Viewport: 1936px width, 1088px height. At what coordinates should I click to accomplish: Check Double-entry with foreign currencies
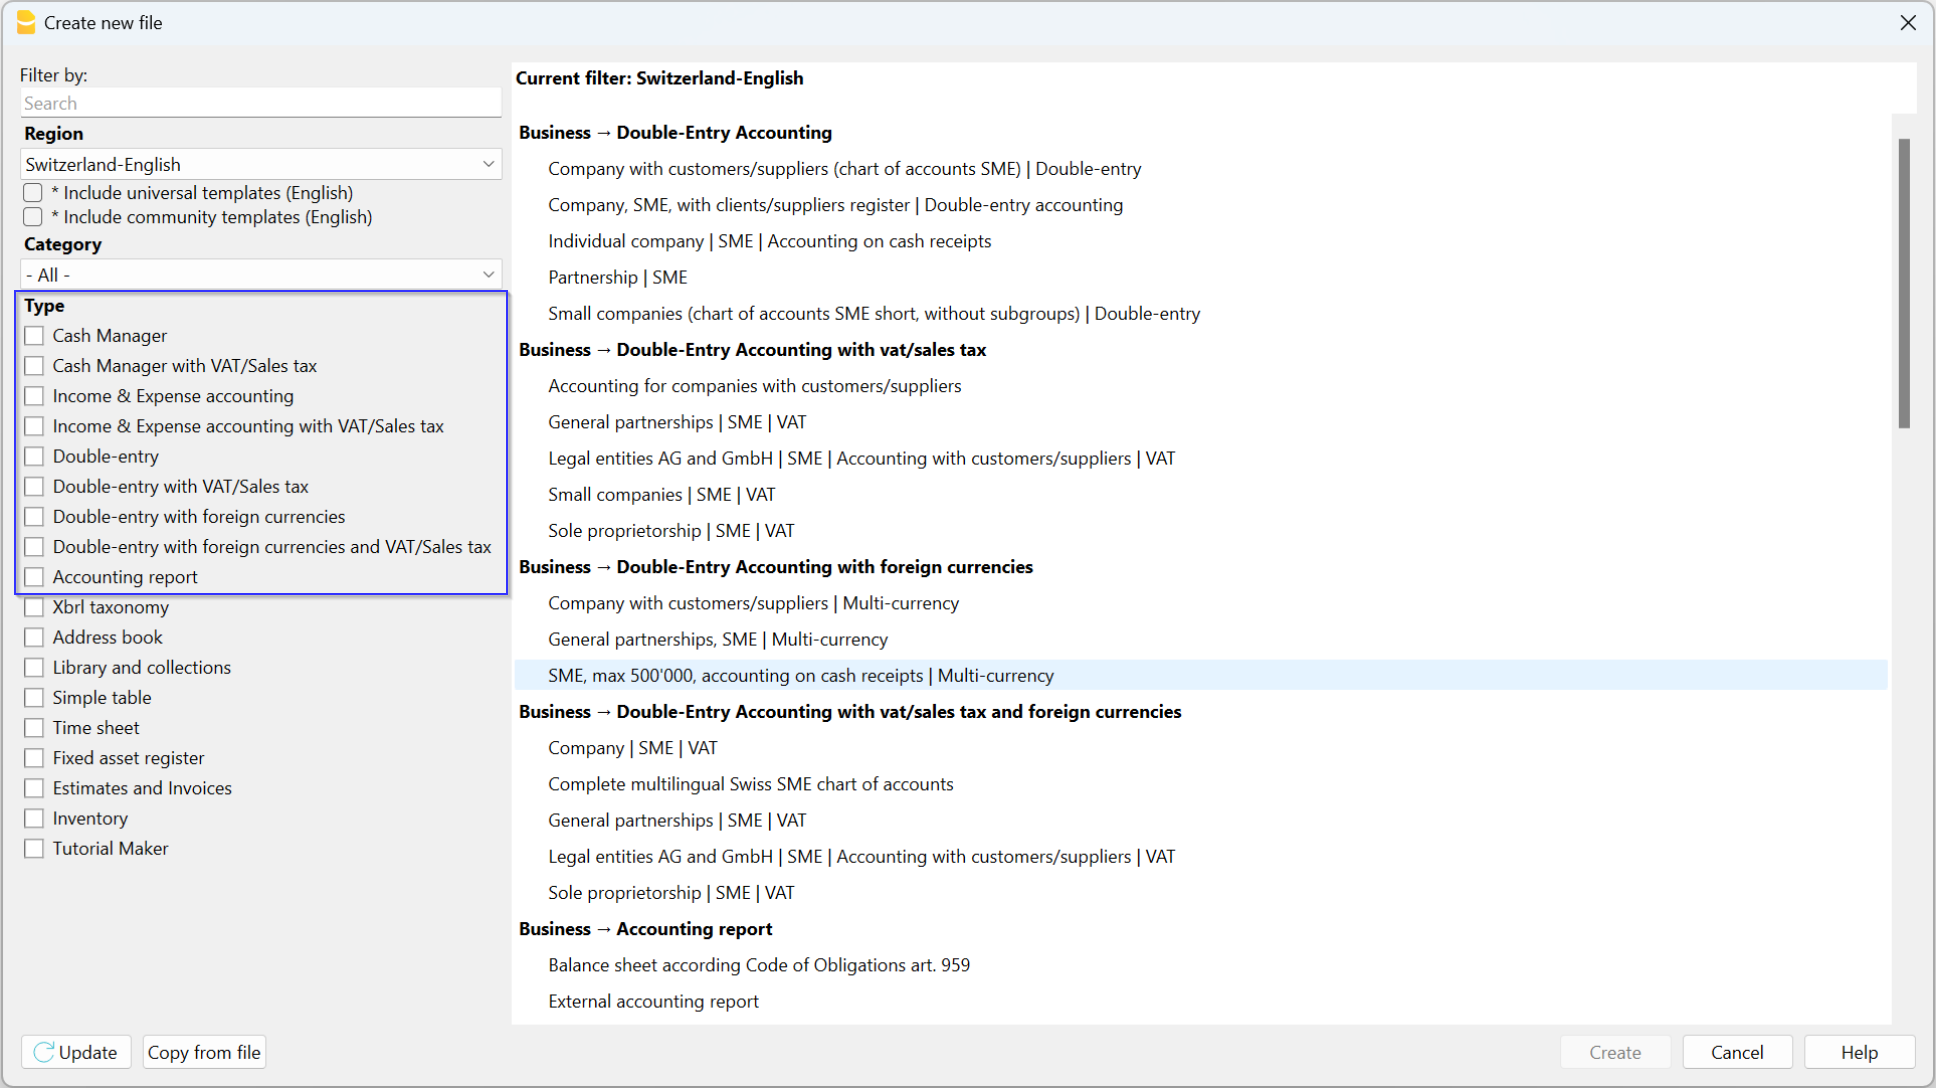[x=35, y=517]
